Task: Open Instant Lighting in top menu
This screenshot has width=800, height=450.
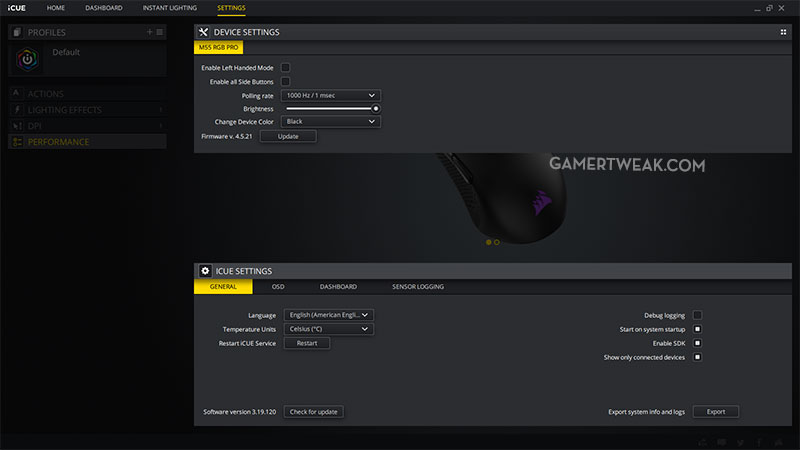Action: 170,8
